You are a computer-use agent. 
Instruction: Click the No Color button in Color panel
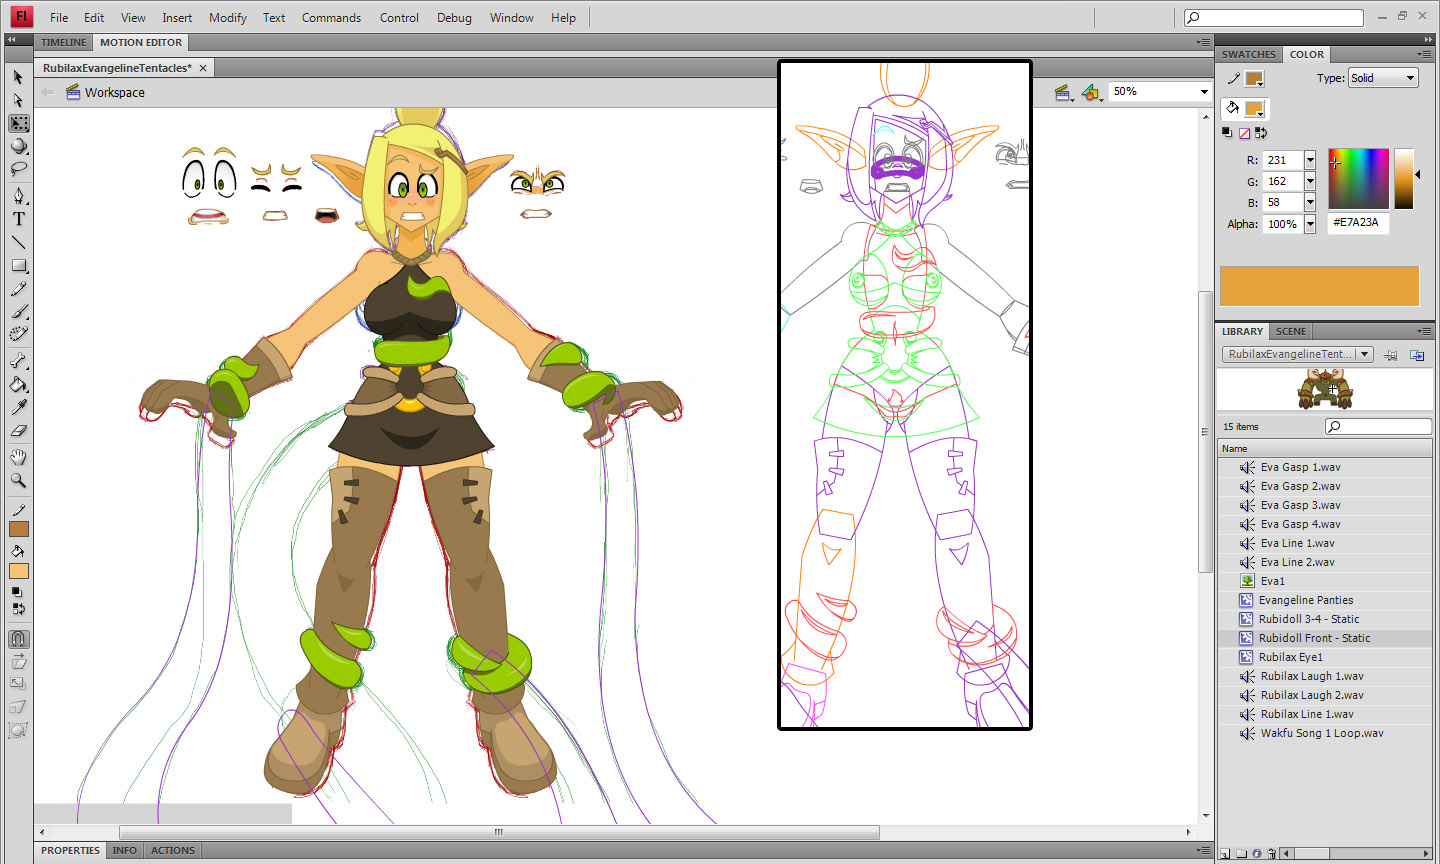pos(1244,133)
